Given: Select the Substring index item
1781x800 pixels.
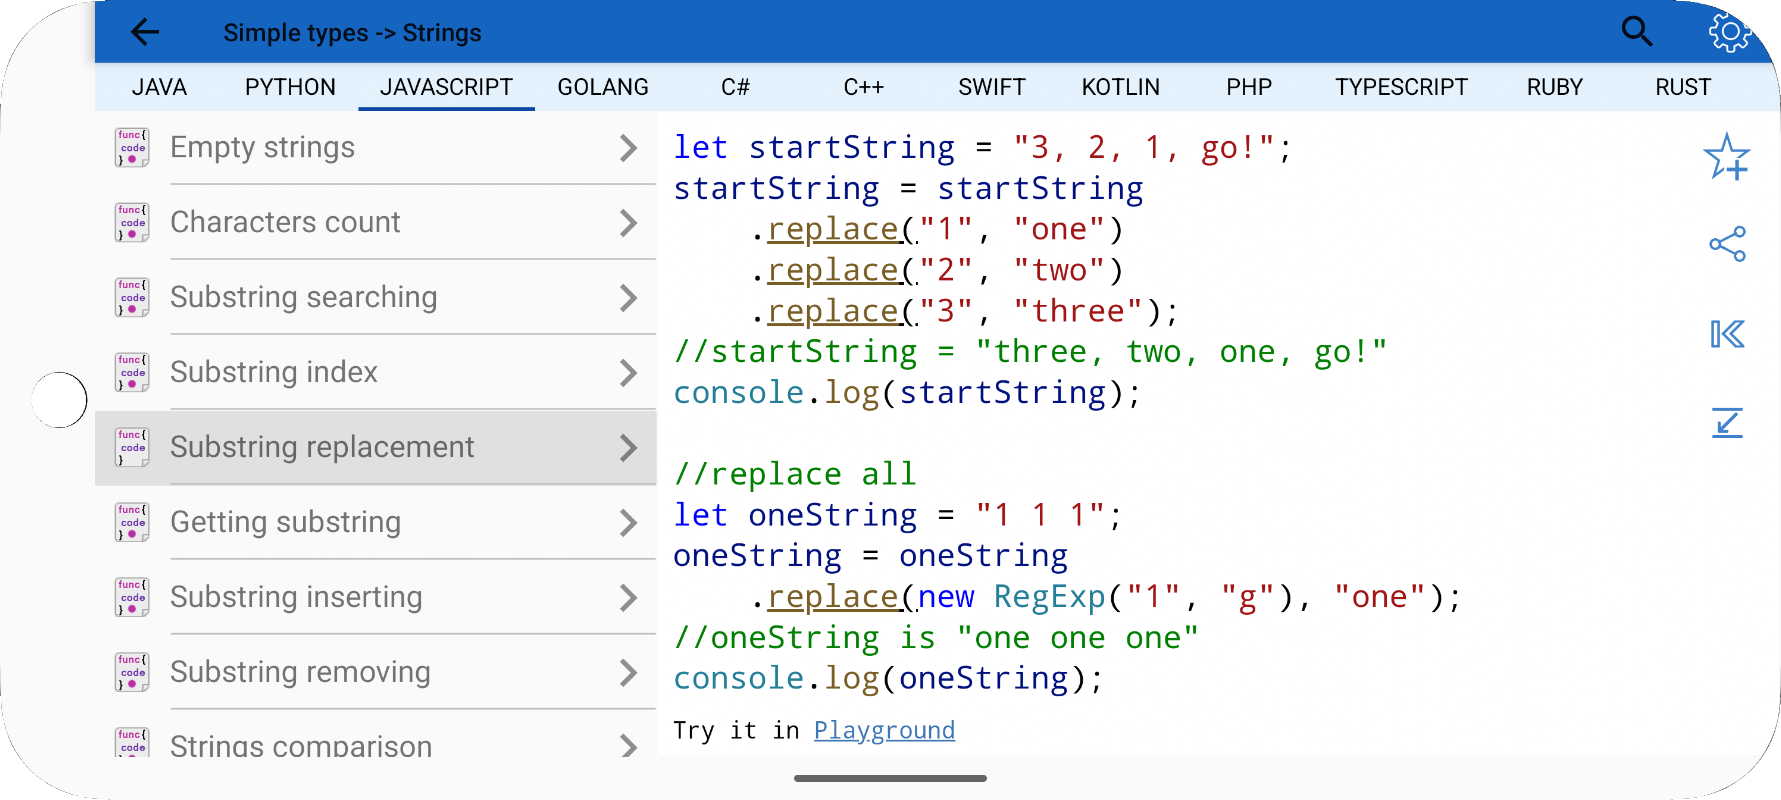Looking at the screenshot, I should 274,372.
